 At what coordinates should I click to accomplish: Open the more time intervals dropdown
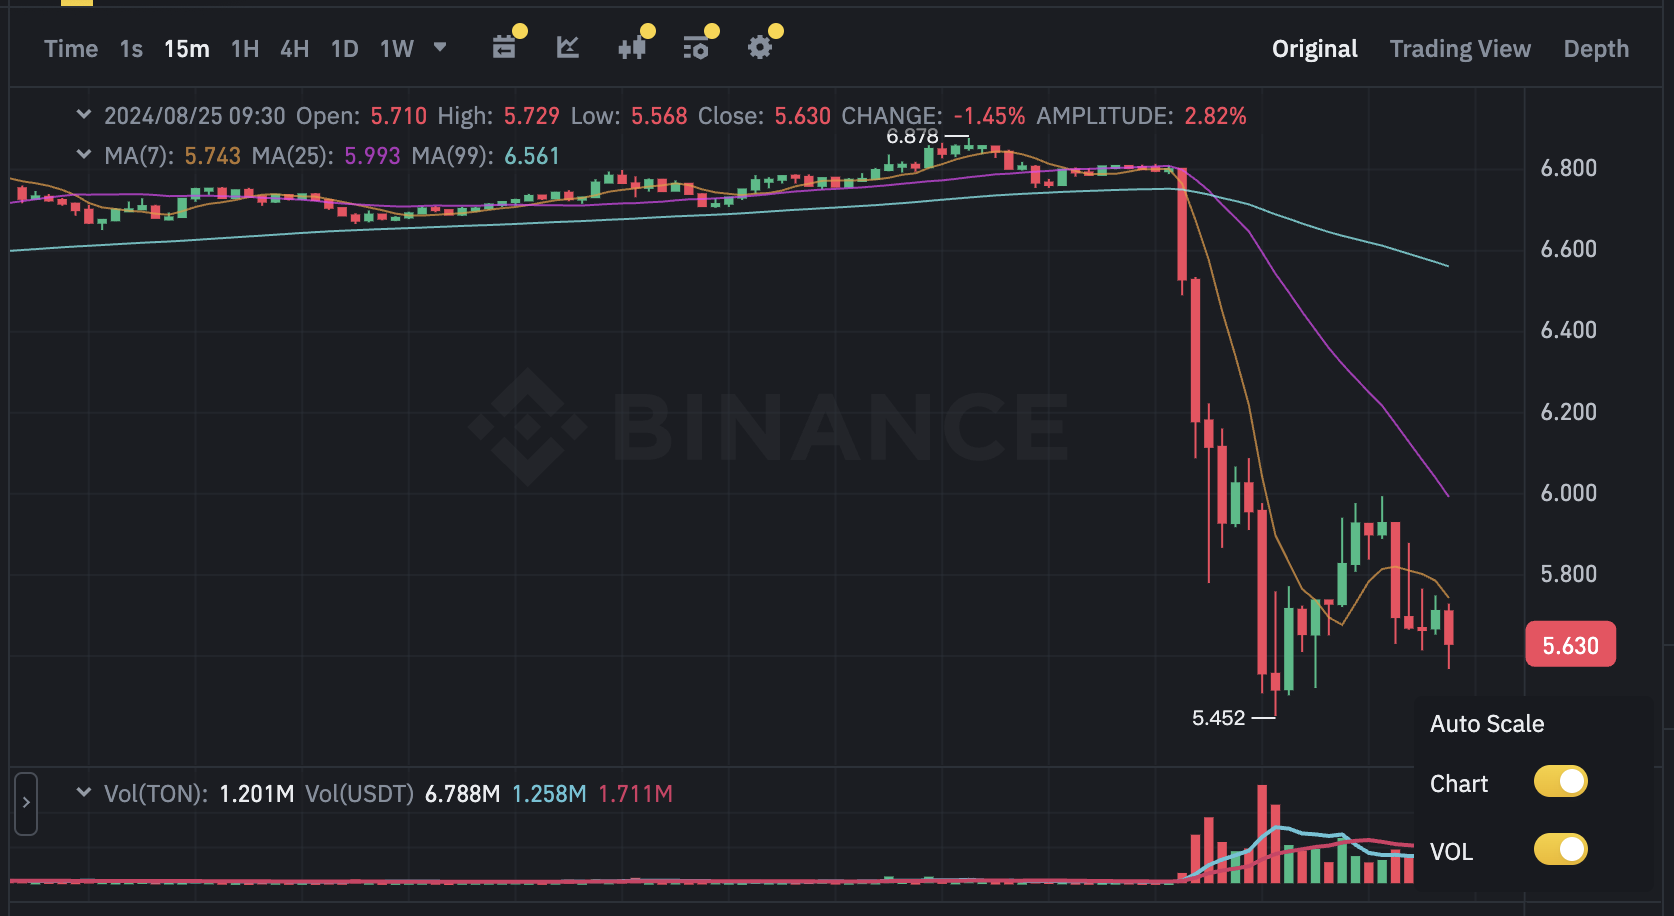tap(440, 47)
